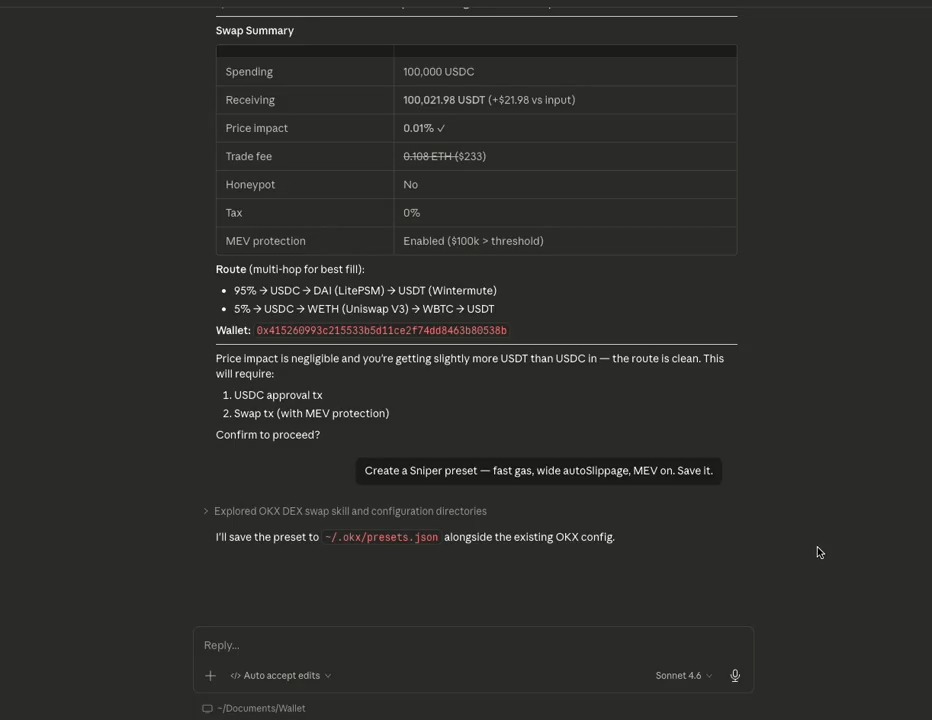Click the Swap Summary heading
Screen dimensions: 932x720
[x=254, y=30]
